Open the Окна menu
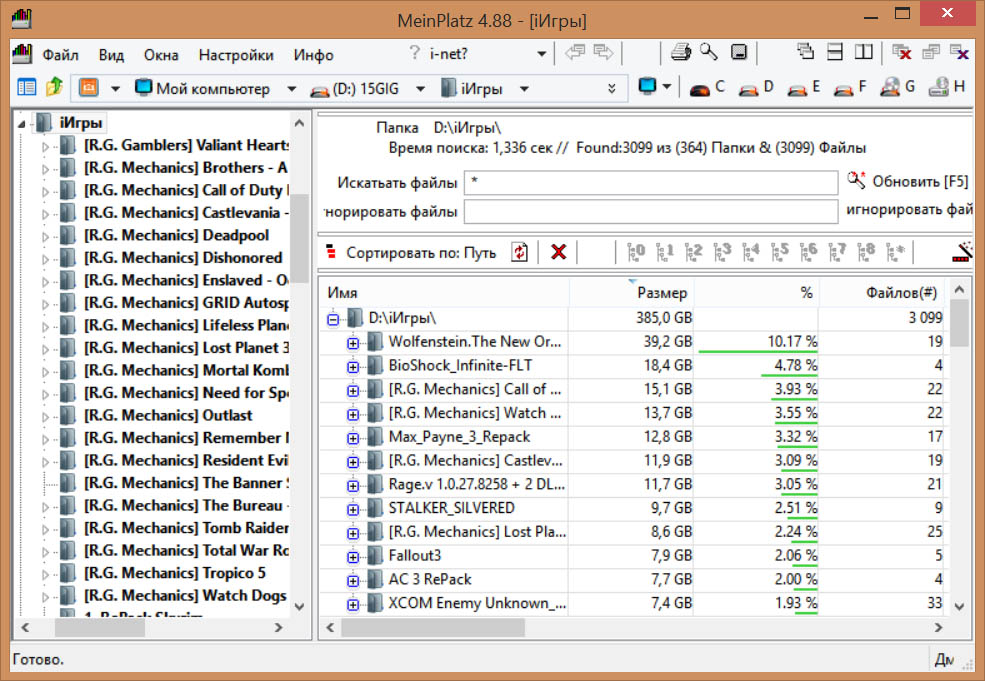Screen dimensions: 985x681 [161, 55]
